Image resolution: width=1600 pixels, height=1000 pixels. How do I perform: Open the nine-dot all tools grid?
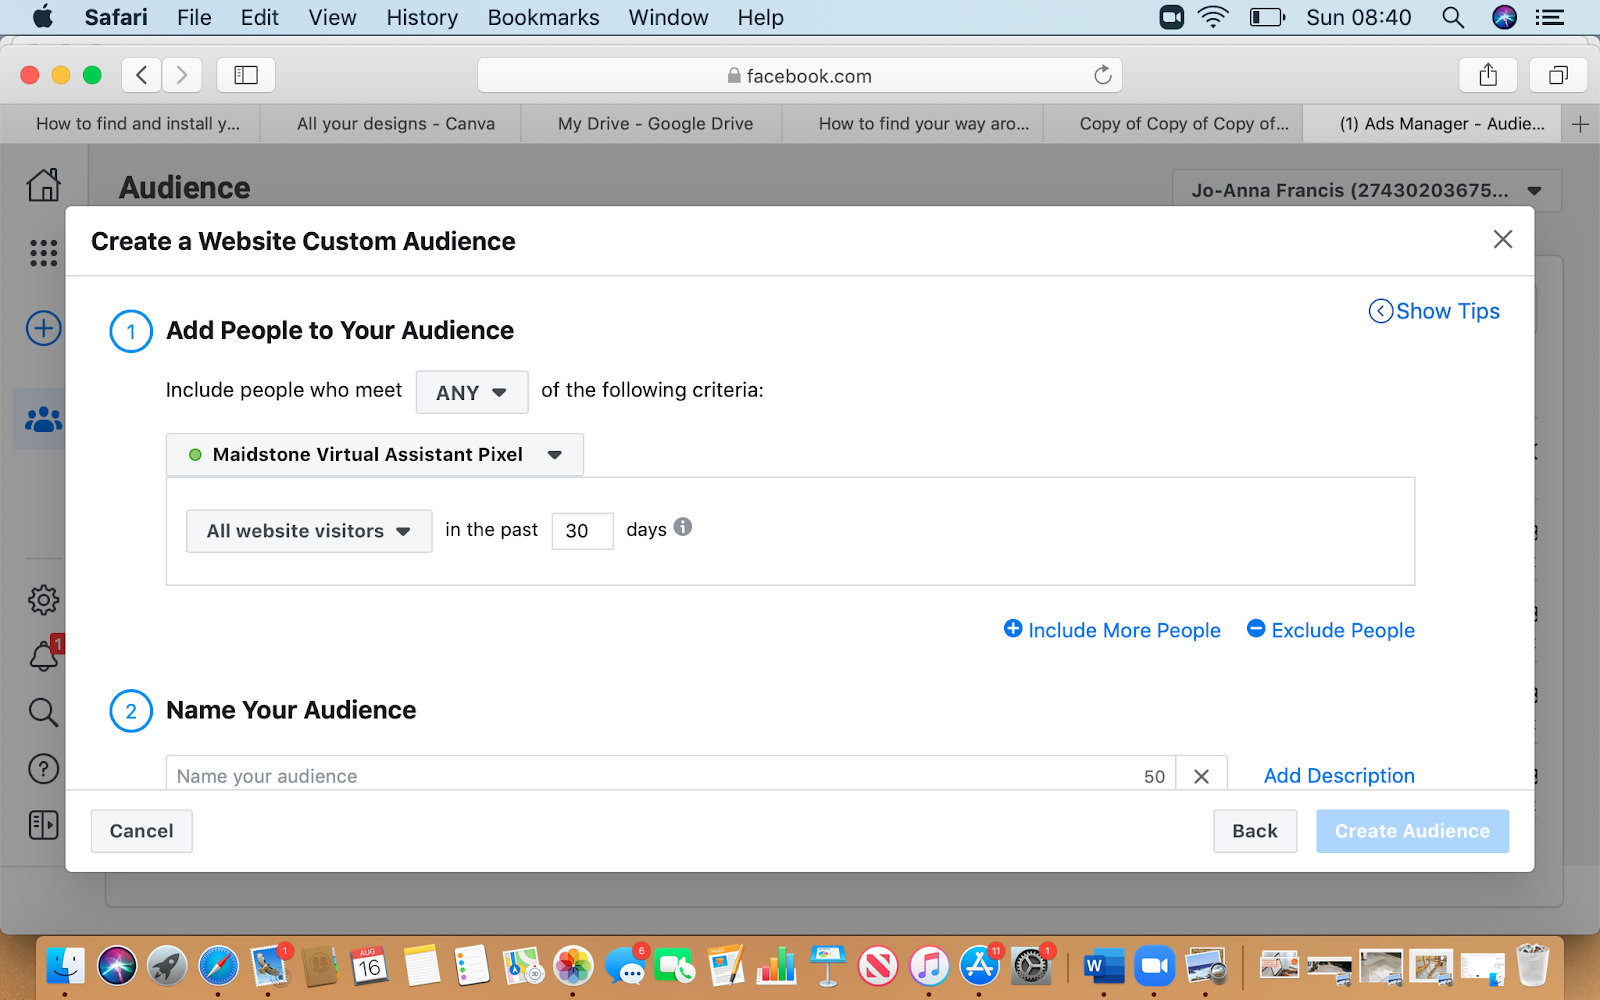tap(44, 253)
